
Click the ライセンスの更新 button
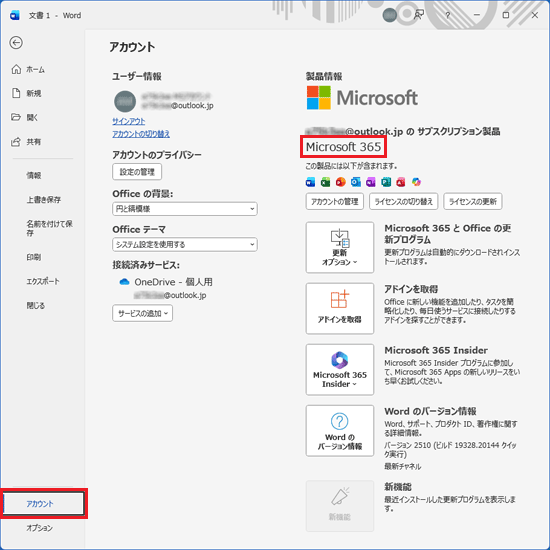pos(473,201)
